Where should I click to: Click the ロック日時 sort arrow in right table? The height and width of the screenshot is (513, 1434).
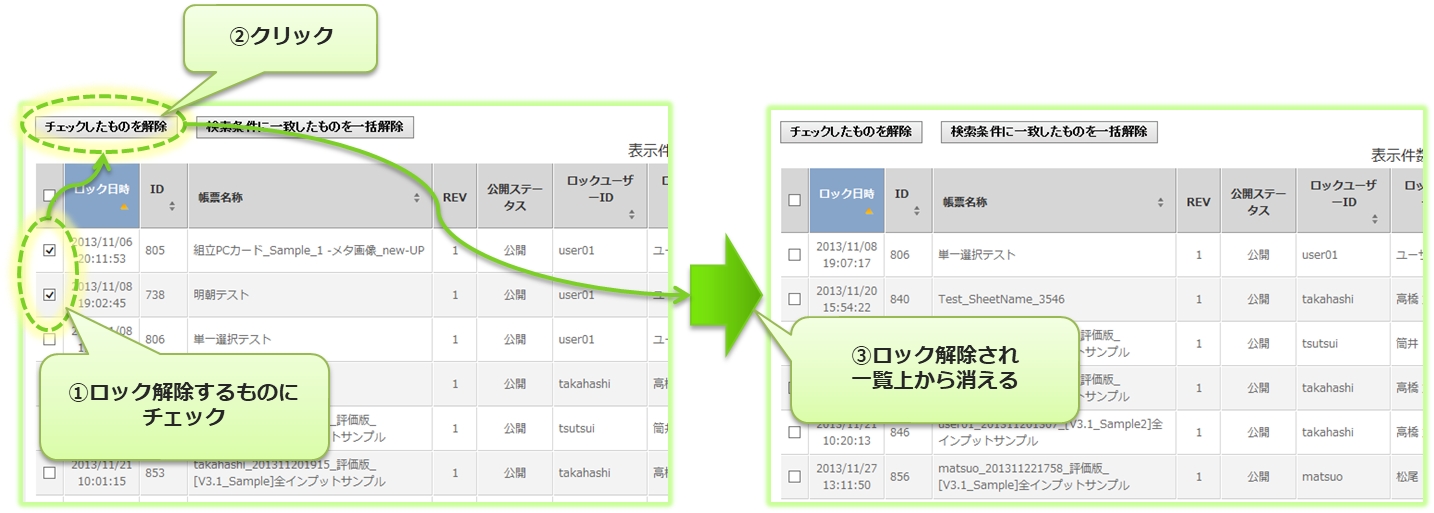pyautogui.click(x=869, y=211)
